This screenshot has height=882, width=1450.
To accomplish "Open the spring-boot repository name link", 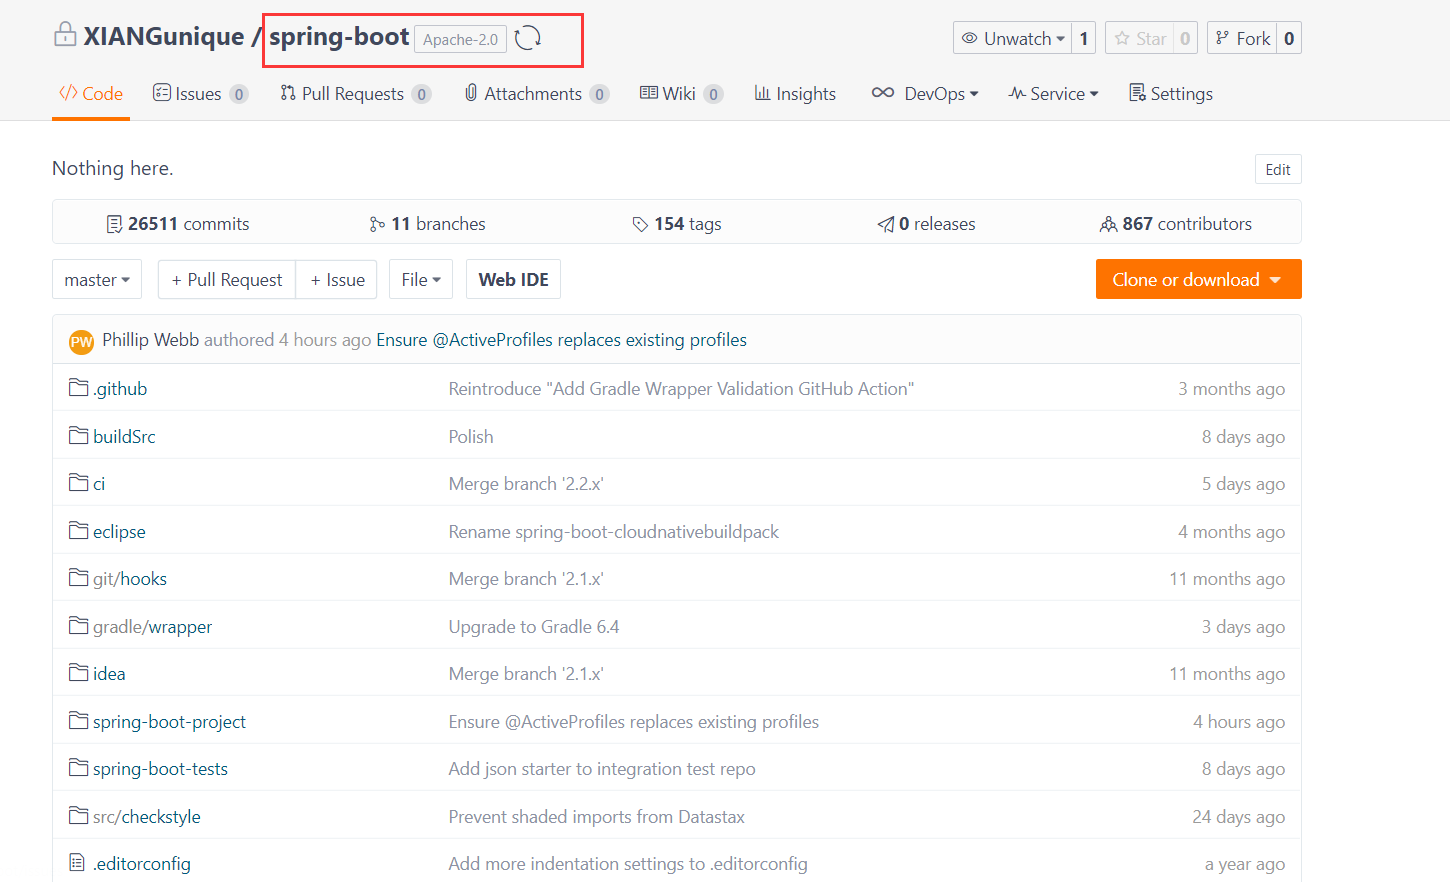I will 339,36.
